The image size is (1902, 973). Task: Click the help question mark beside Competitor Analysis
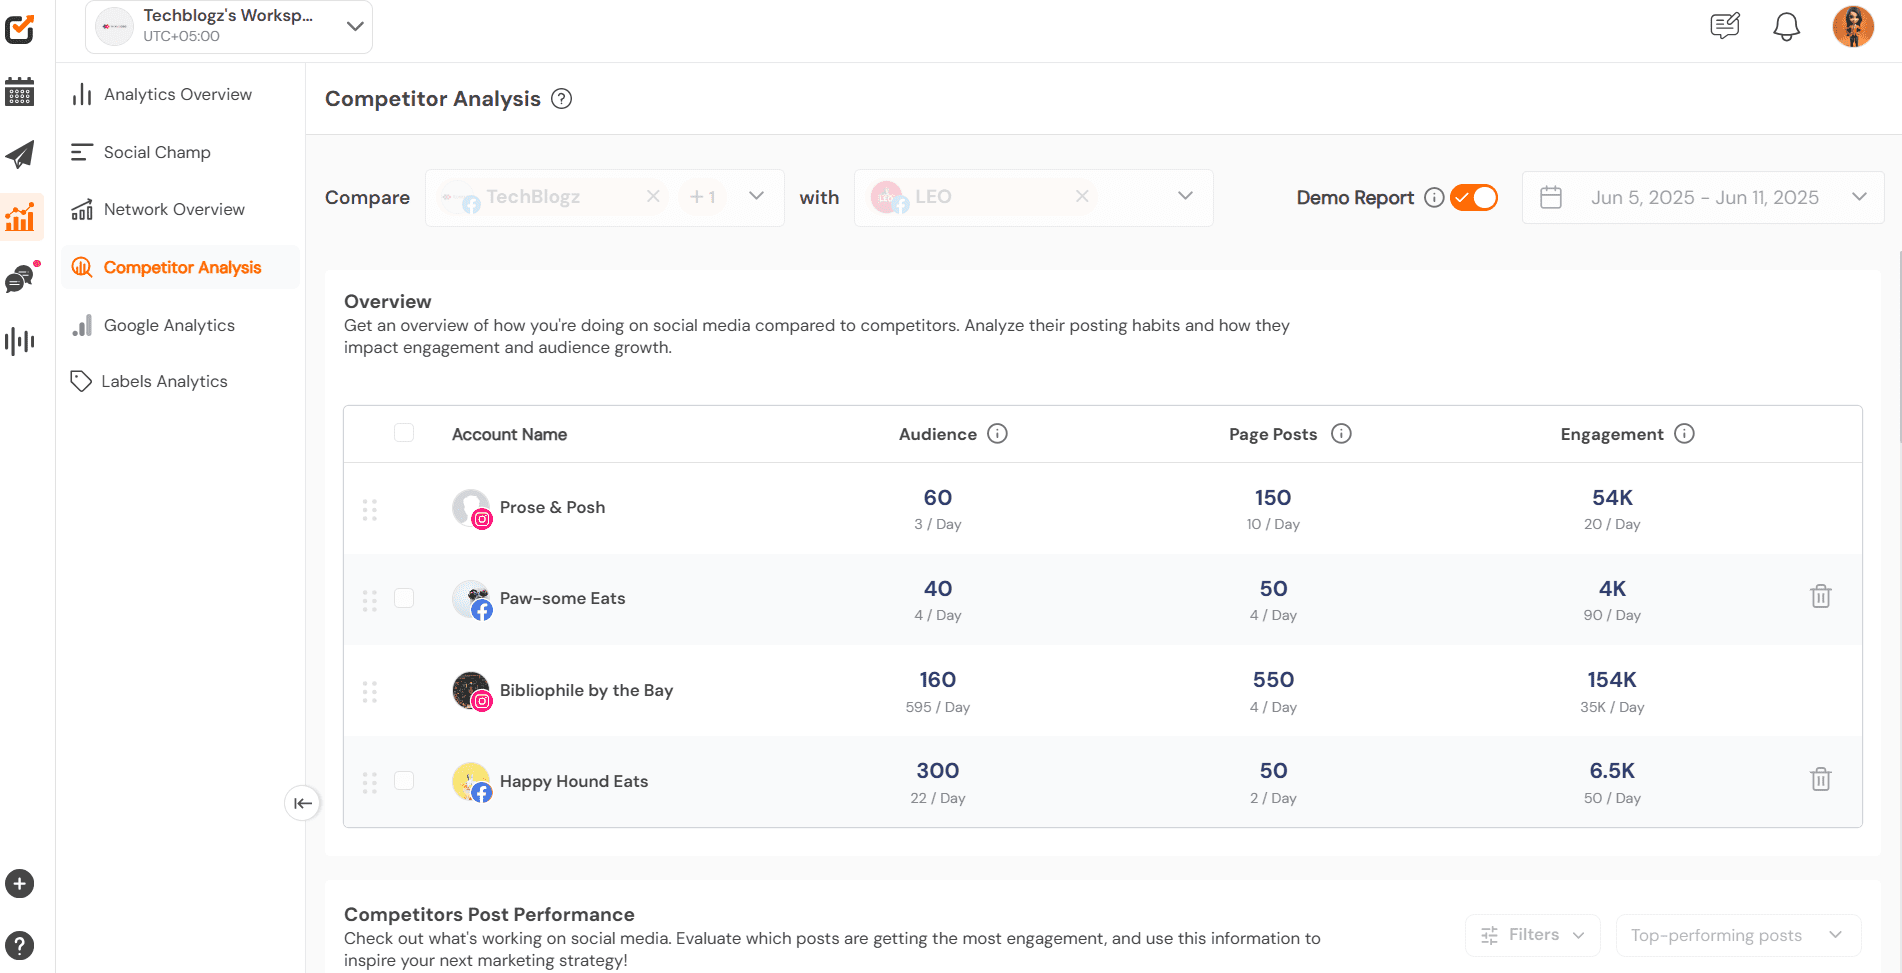coord(561,98)
